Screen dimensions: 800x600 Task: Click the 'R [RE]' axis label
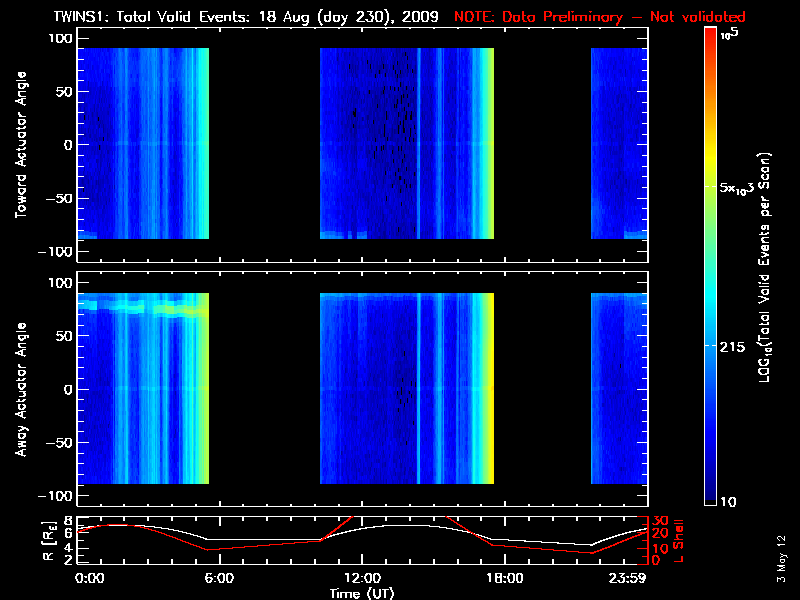click(49, 541)
